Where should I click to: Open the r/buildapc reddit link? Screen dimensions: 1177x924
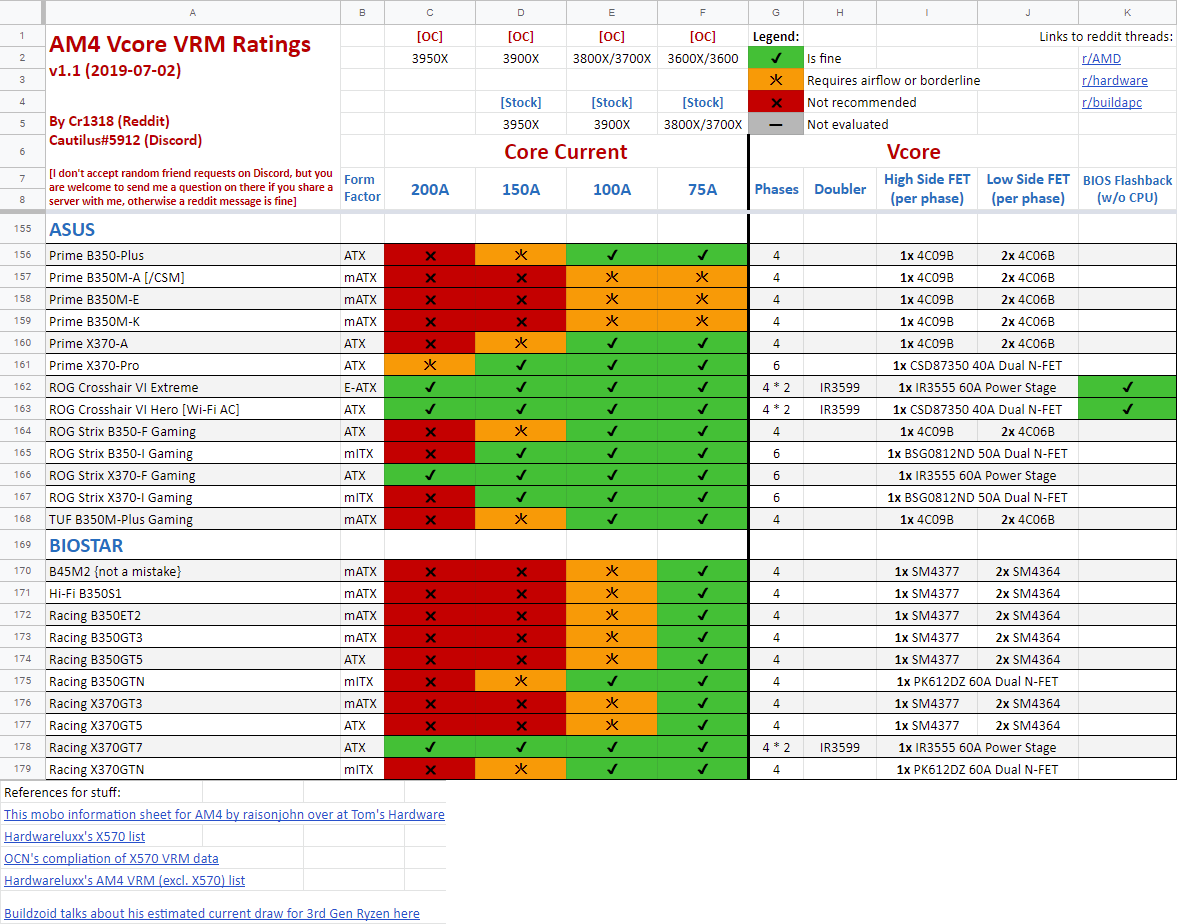point(1111,102)
